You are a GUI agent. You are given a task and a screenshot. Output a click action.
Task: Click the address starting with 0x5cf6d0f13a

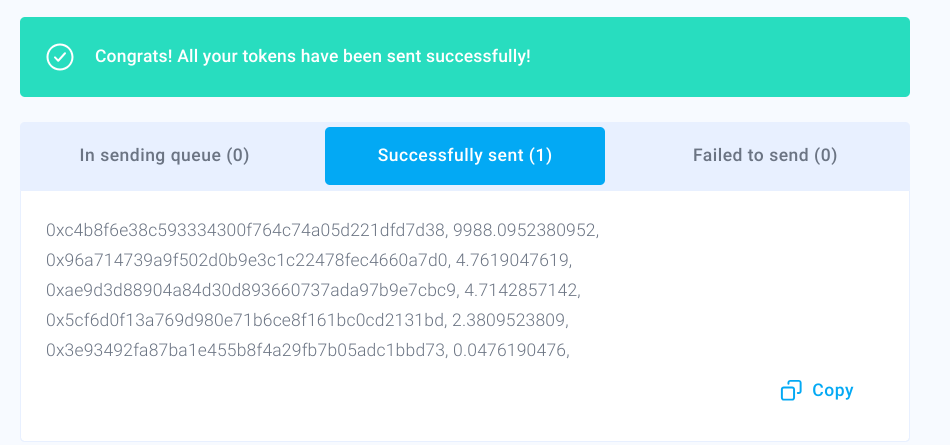click(245, 320)
